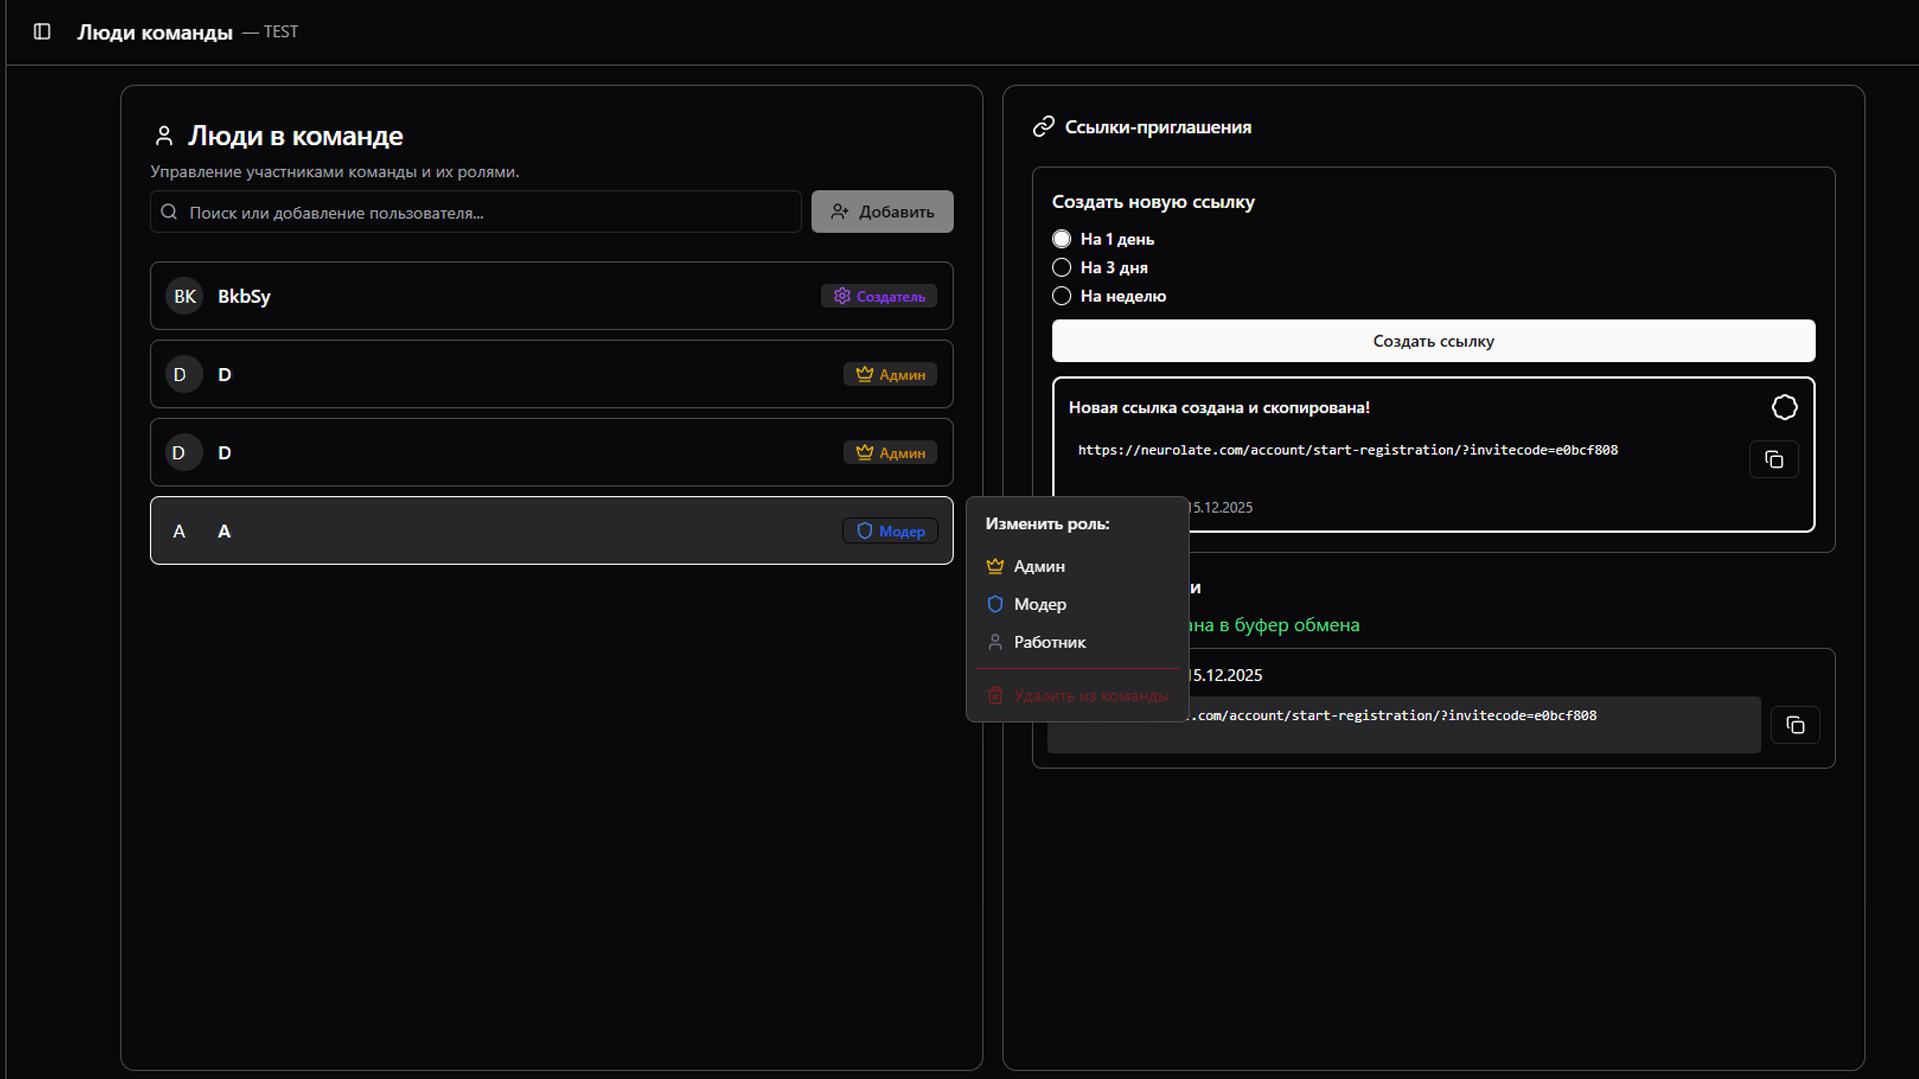The height and width of the screenshot is (1079, 1919).
Task: Click the chain icon beside Ссылки-приглашения
Action: pyautogui.click(x=1043, y=127)
